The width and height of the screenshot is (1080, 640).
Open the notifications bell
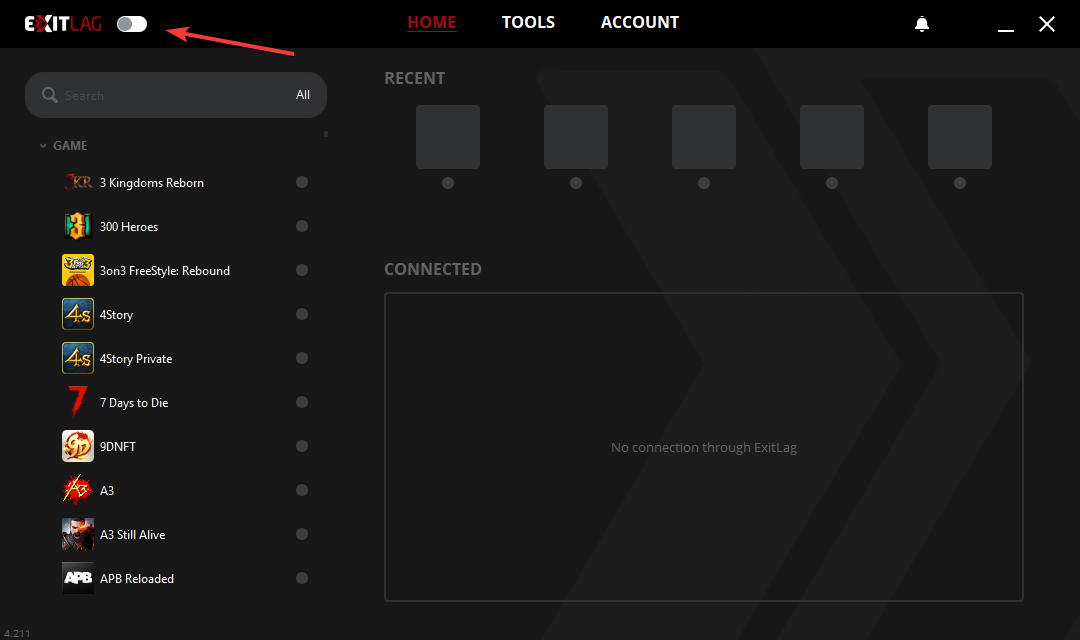coord(922,24)
